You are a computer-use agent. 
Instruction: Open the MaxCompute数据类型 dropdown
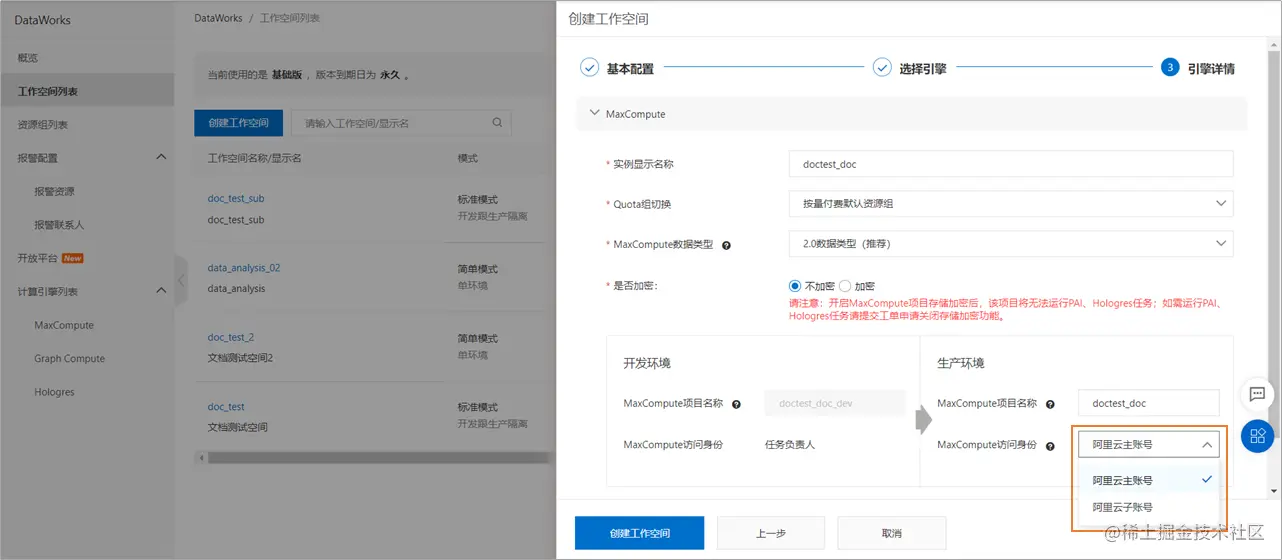(x=1010, y=244)
